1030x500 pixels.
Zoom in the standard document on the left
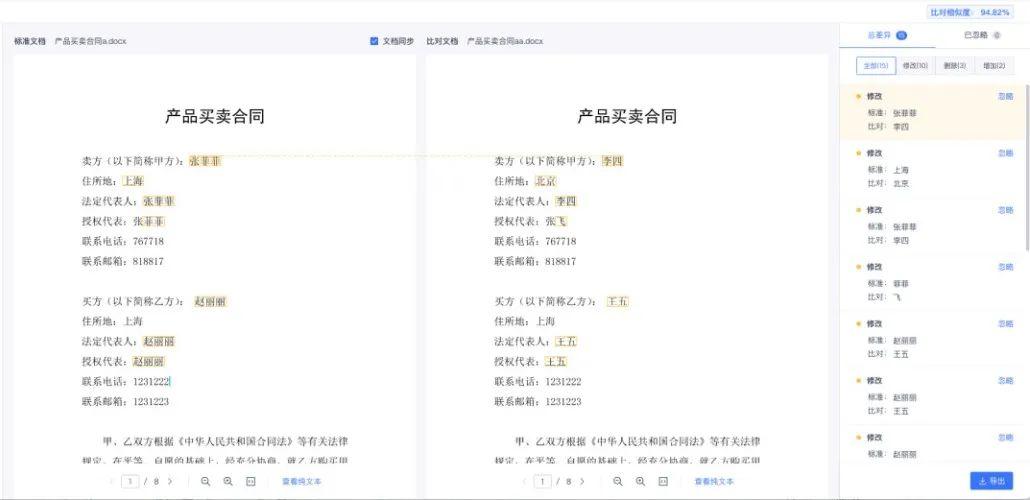pyautogui.click(x=228, y=482)
